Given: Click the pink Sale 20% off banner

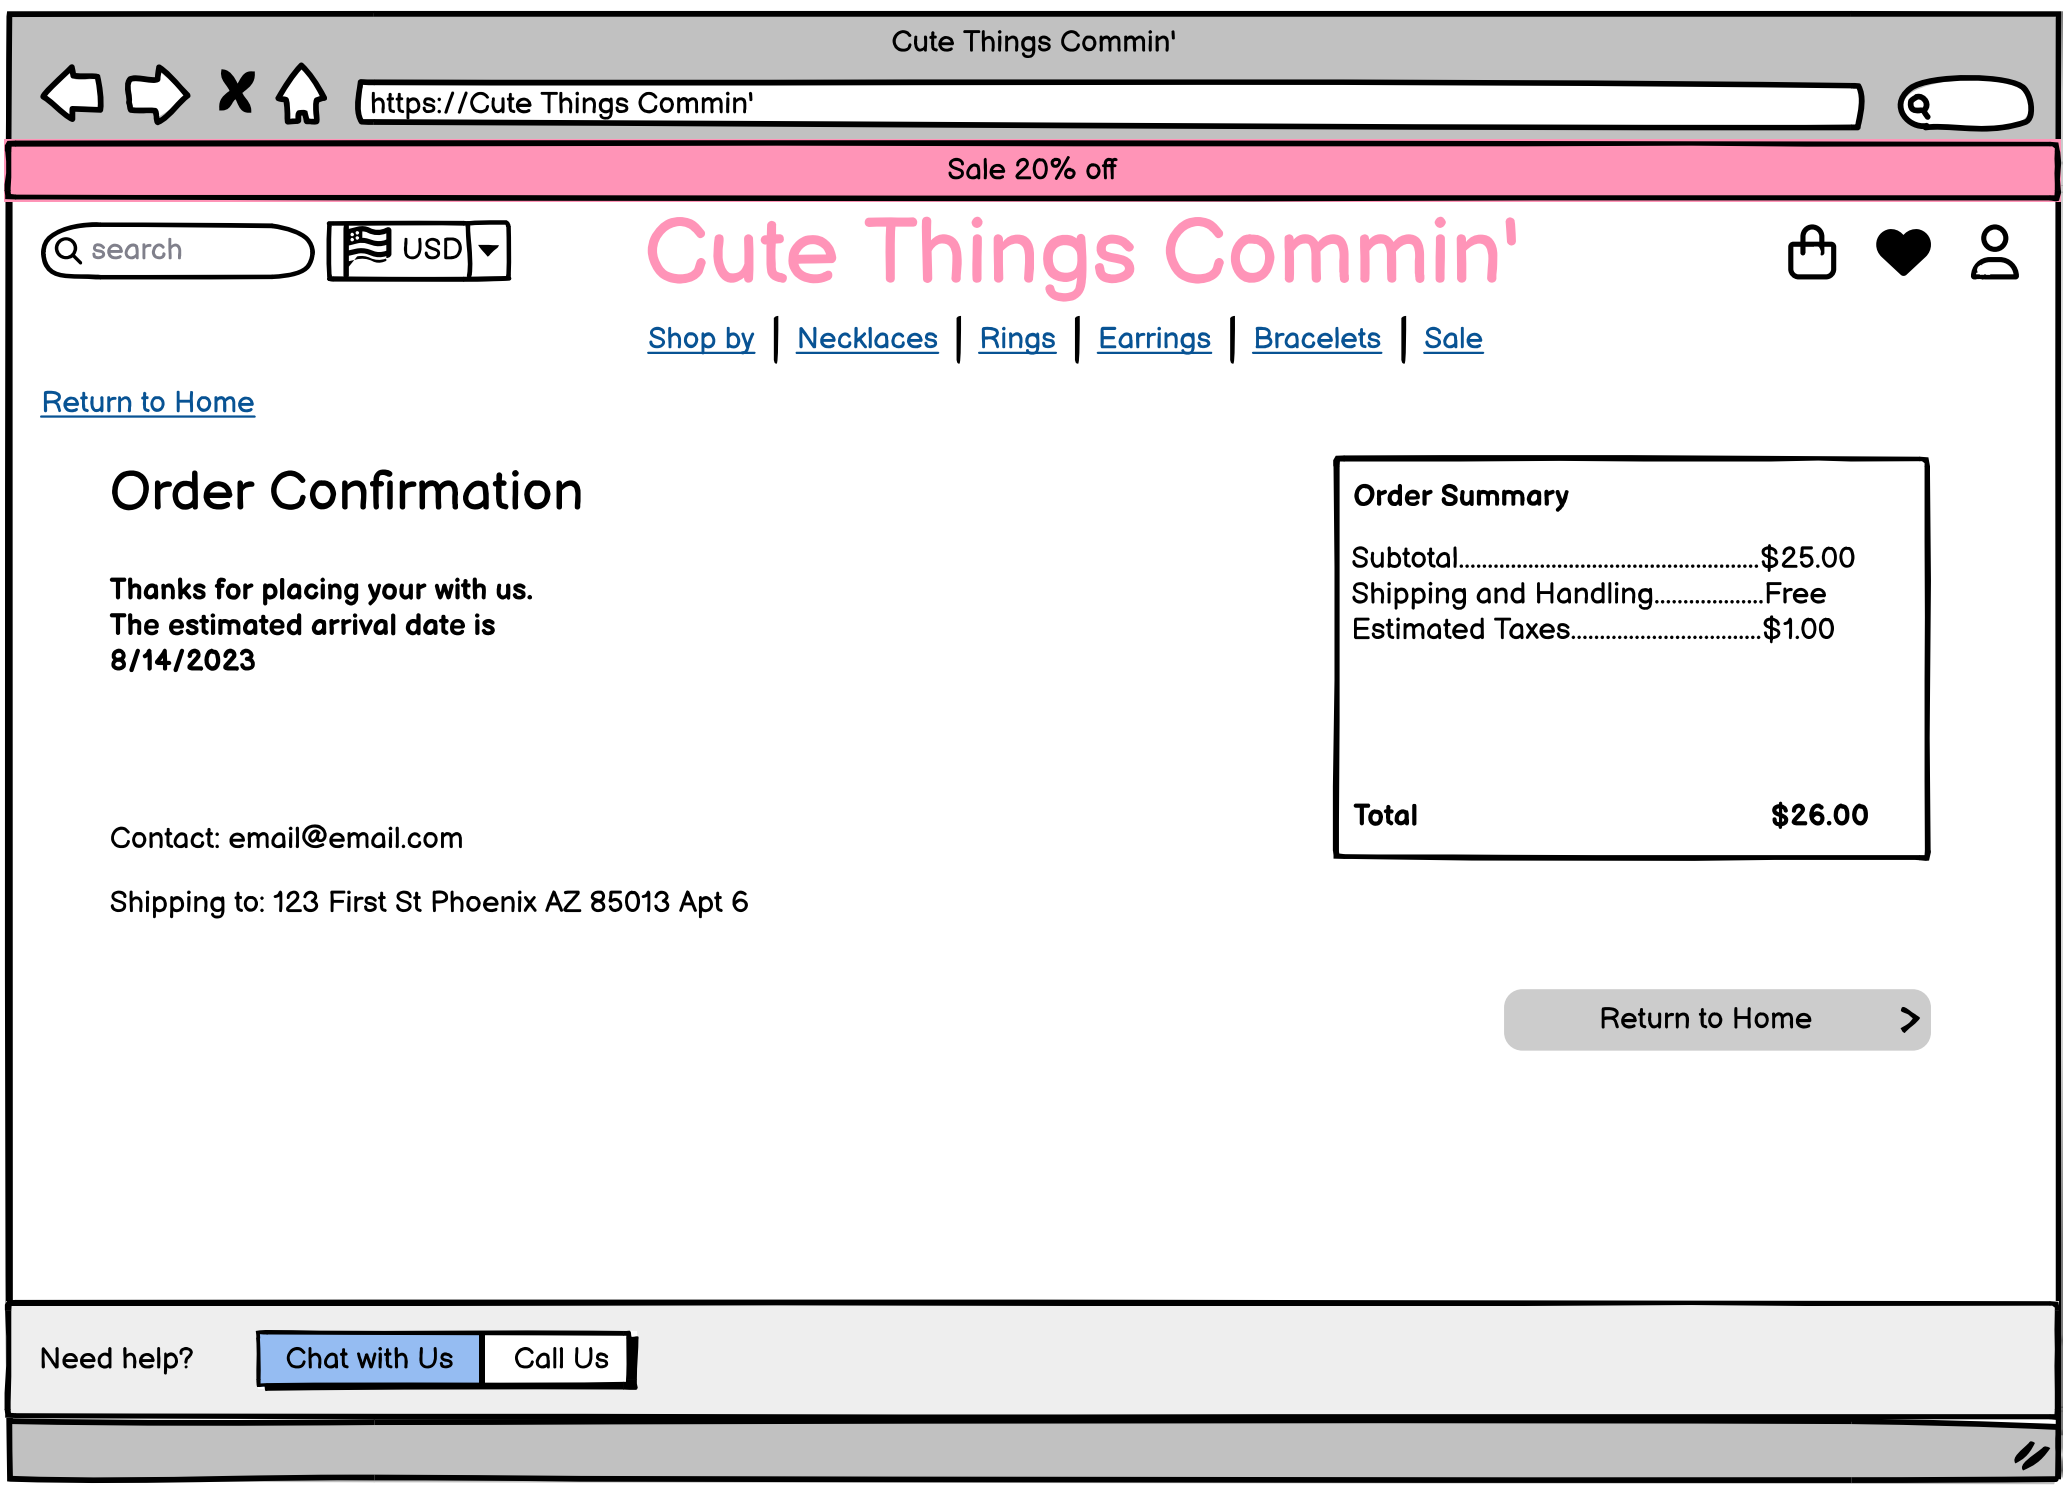Looking at the screenshot, I should tap(1032, 170).
